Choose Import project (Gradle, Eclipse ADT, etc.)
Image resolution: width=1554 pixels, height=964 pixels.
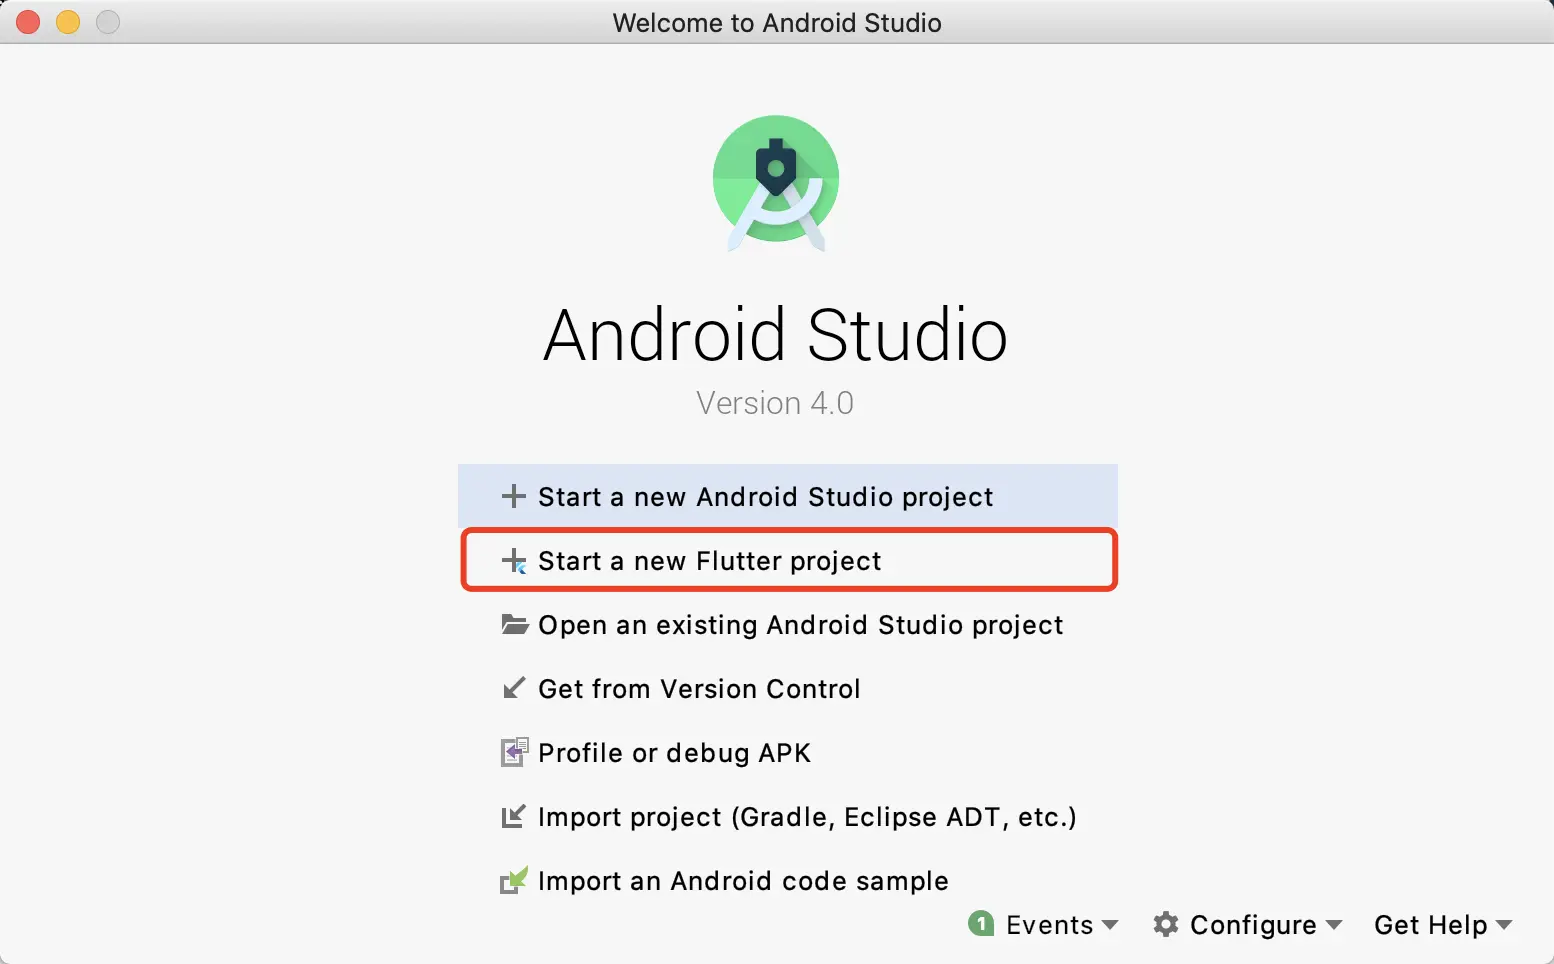pos(788,816)
